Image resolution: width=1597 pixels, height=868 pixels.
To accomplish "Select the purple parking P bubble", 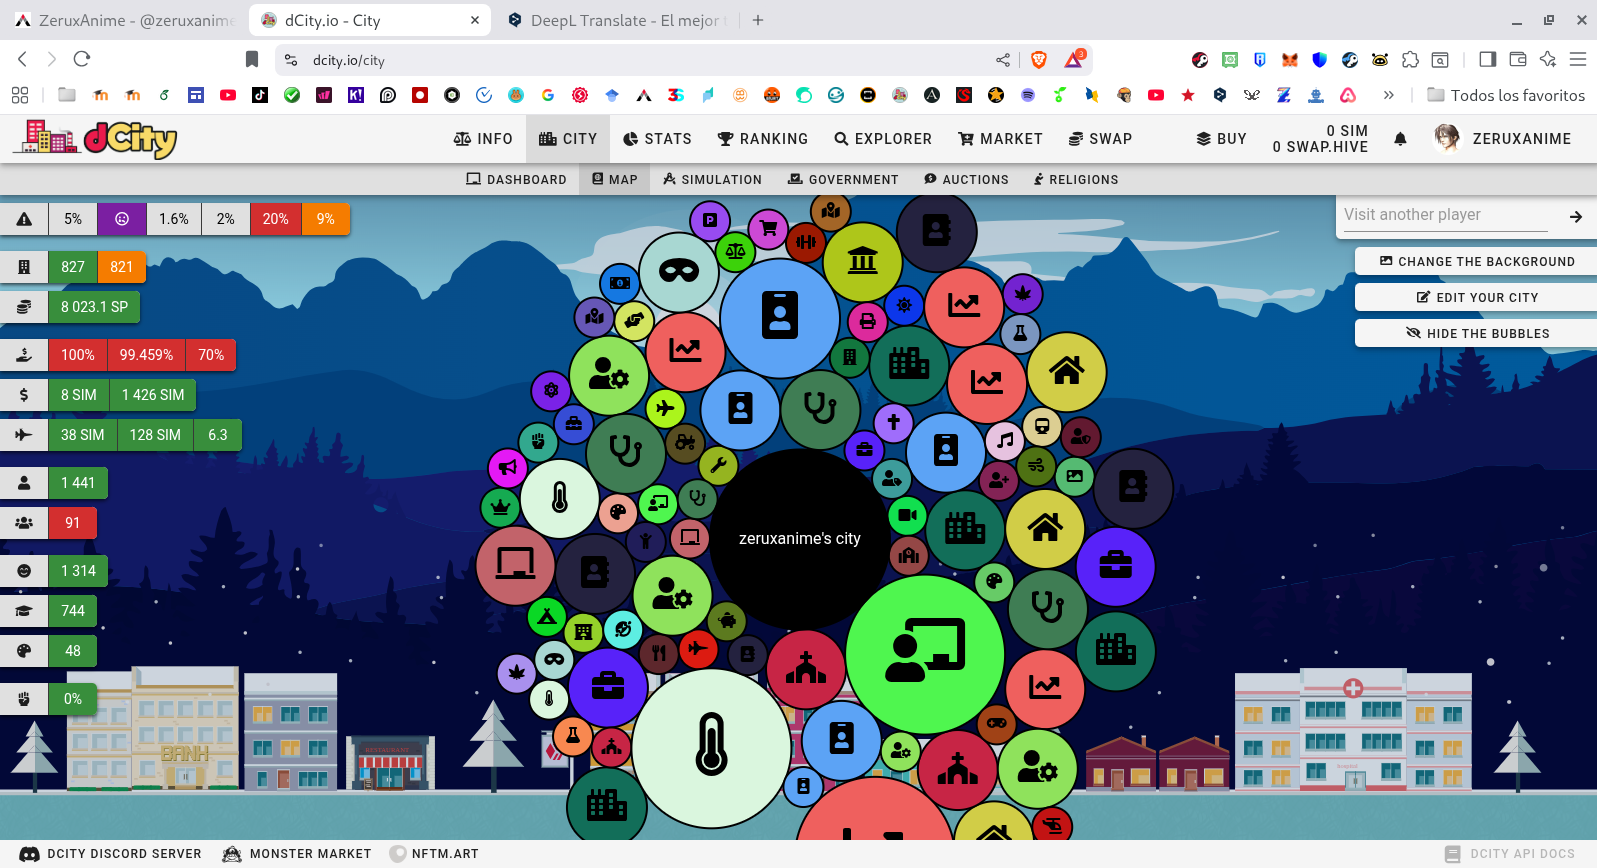I will pos(710,220).
